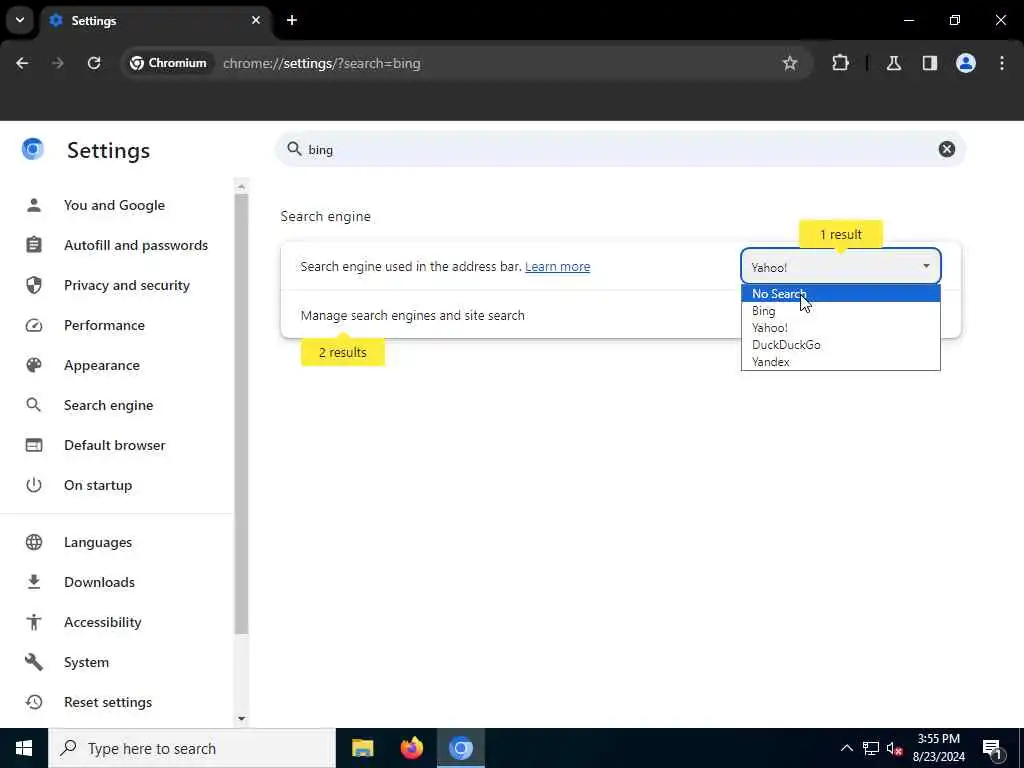Open Chrome Labs flask icon

(893, 63)
